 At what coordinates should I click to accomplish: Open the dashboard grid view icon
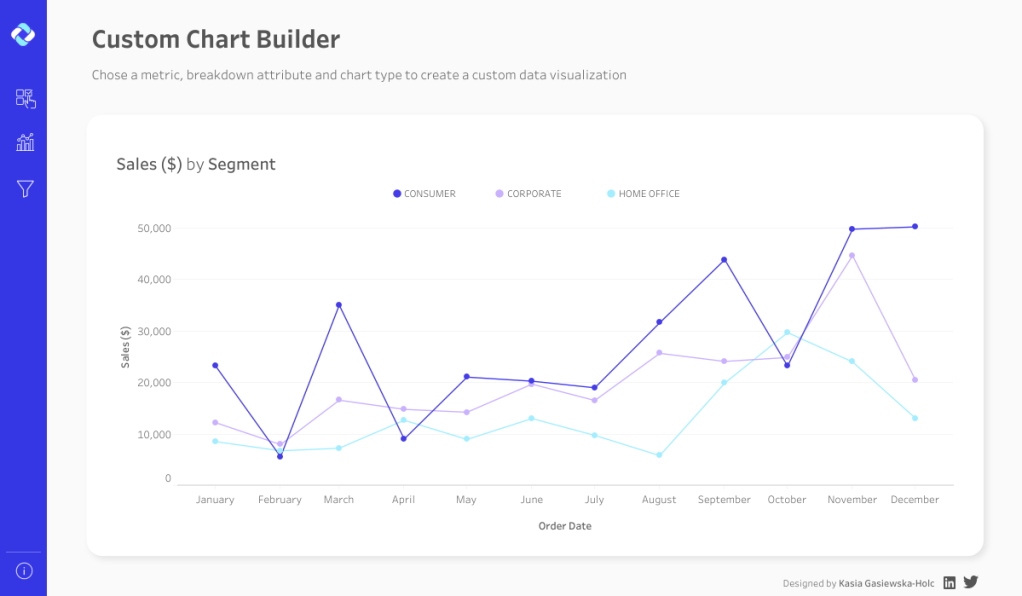click(25, 98)
